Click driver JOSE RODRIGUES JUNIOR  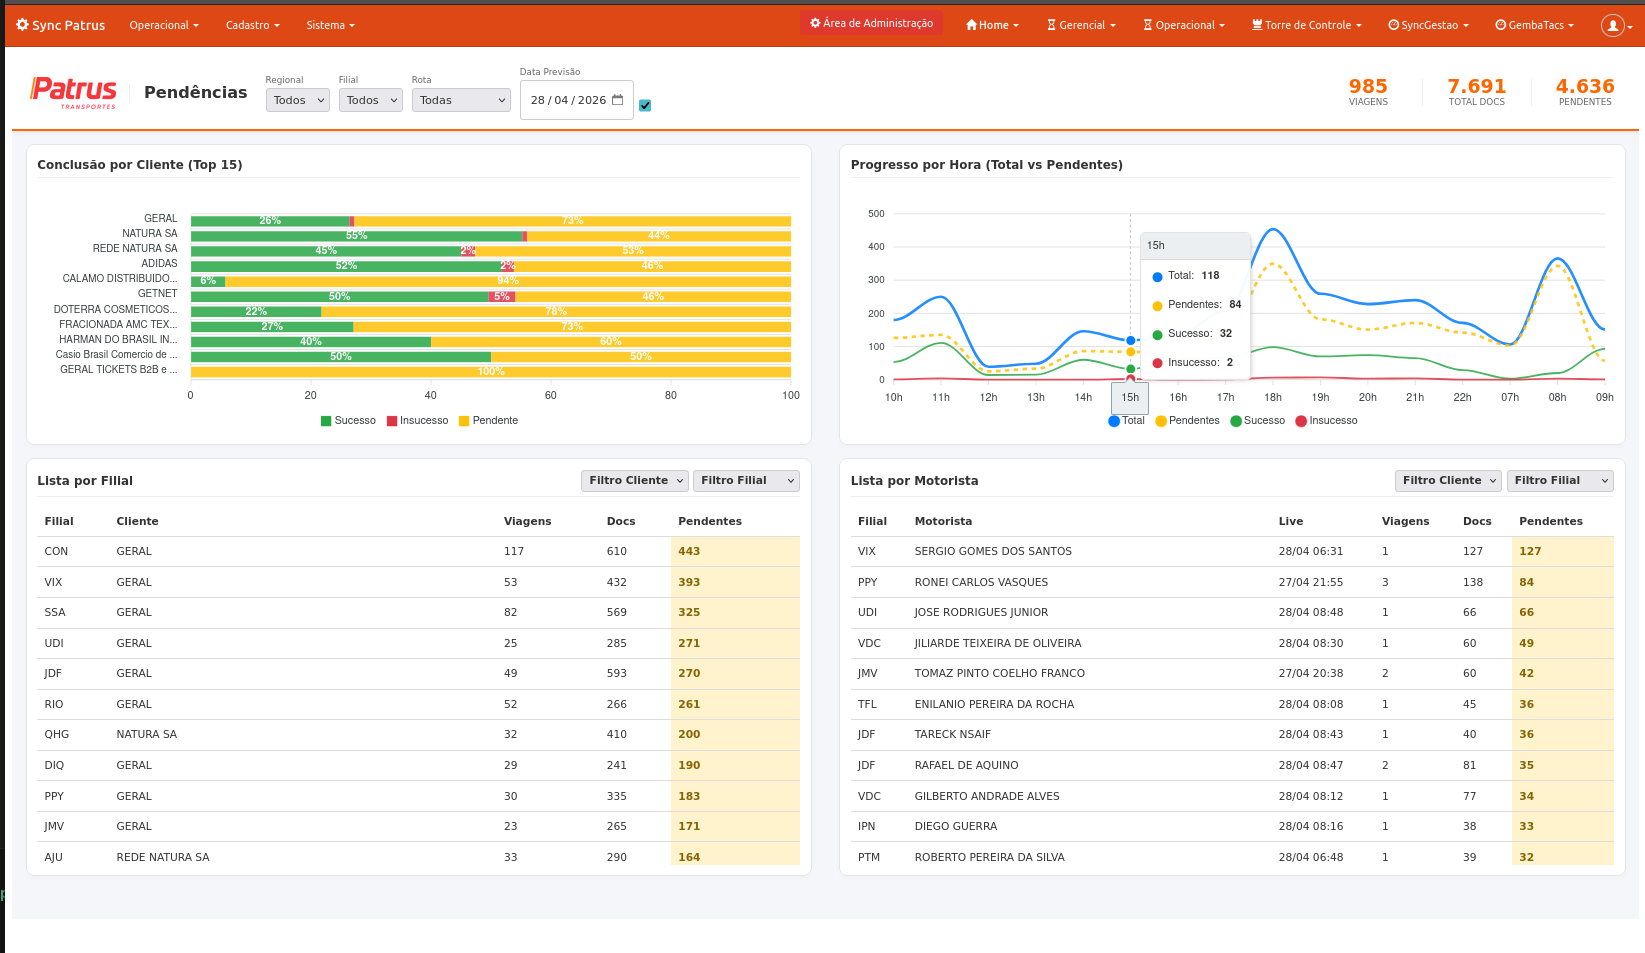click(981, 613)
